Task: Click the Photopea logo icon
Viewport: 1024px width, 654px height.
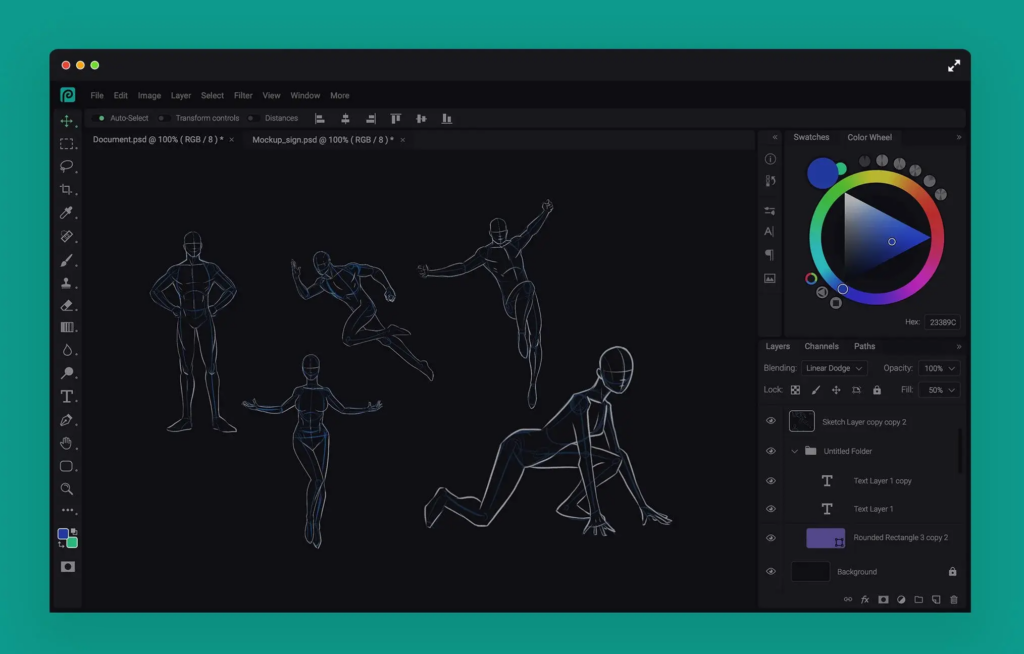Action: (x=68, y=95)
